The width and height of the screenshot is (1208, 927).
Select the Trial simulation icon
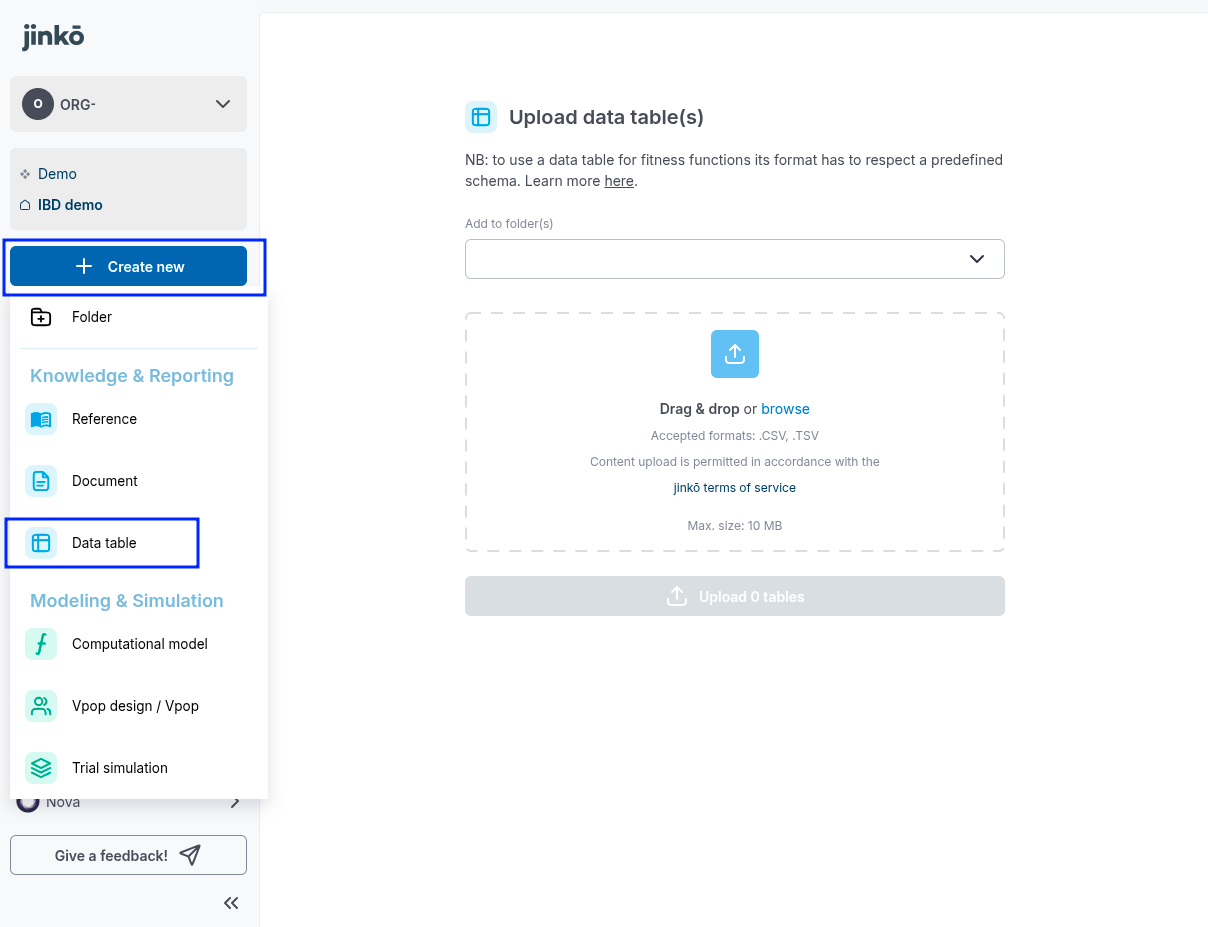tap(40, 768)
